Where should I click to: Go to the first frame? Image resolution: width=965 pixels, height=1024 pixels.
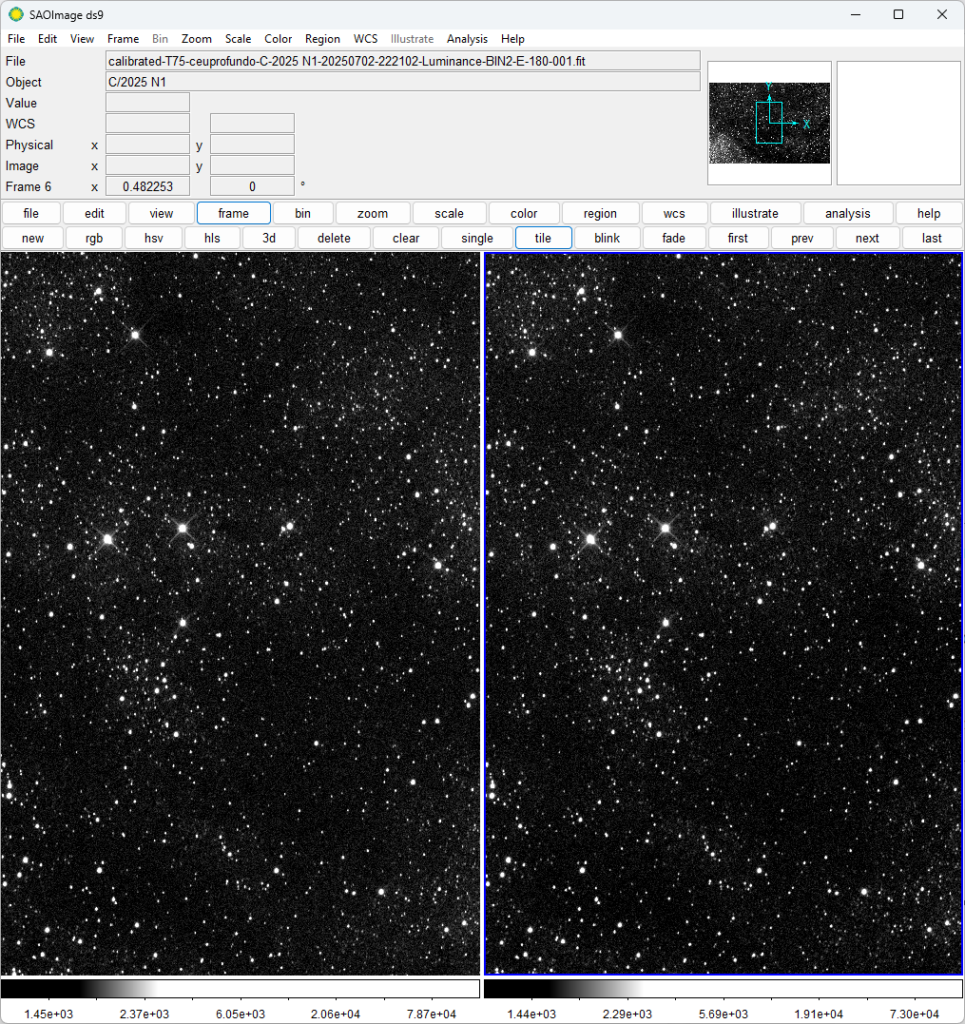pyautogui.click(x=738, y=238)
